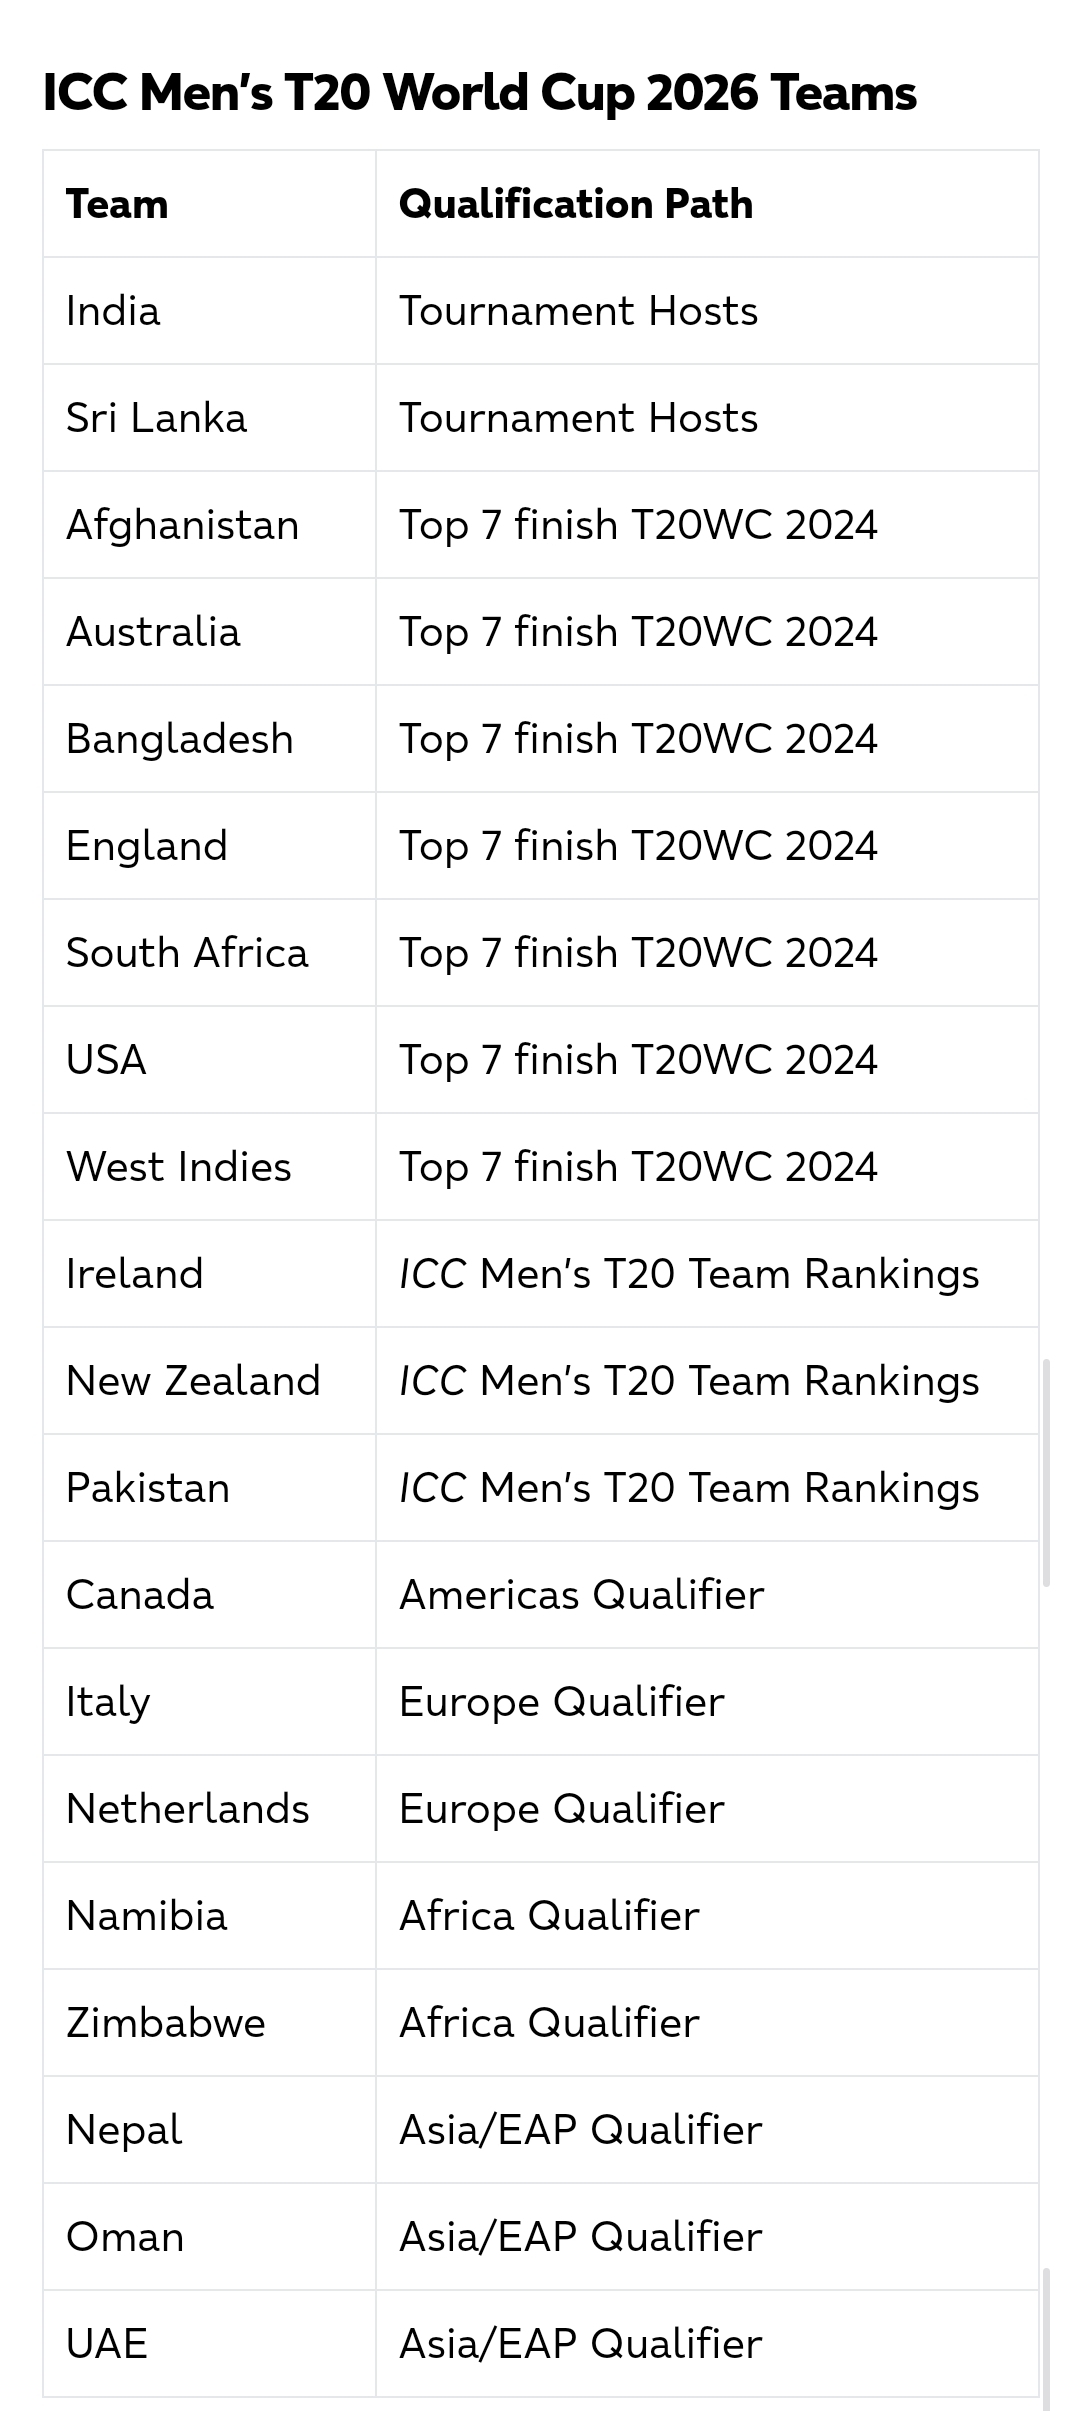
Task: Select the India team cell
Action: tap(113, 311)
